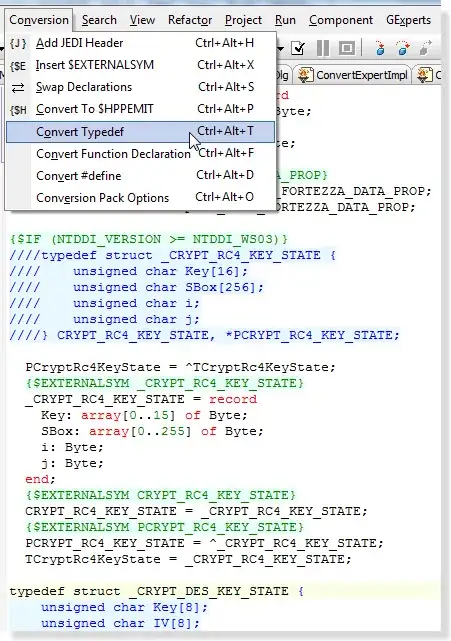451x641 pixels.
Task: Click the '_CRYPT_RC4_KEY_STATE = record' line
Action: point(141,399)
